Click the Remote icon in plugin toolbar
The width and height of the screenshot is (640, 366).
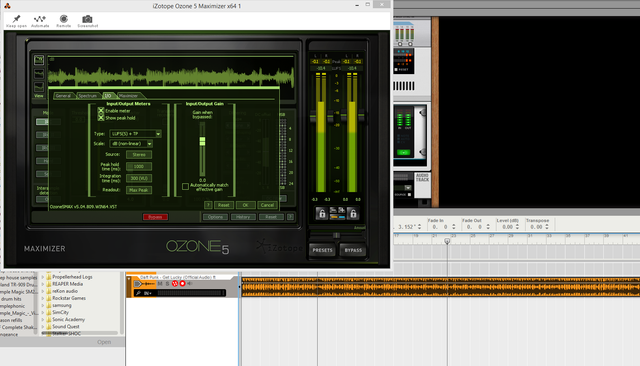63,19
